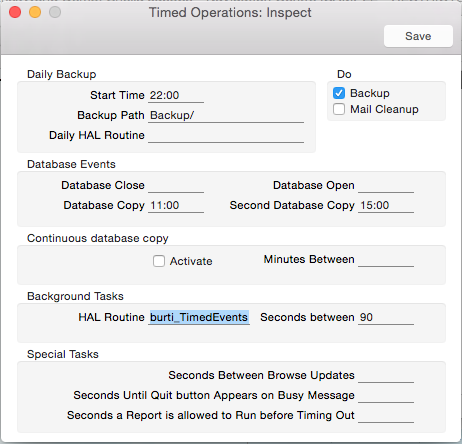462x444 pixels.
Task: Click the Database Open time field
Action: [386, 185]
